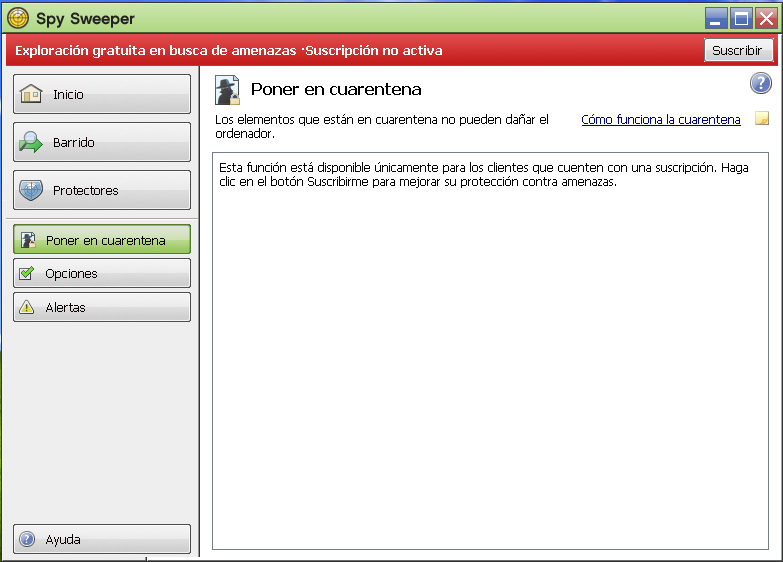Click the 'Esta función está disponible' message
The image size is (783, 562).
coord(483,174)
